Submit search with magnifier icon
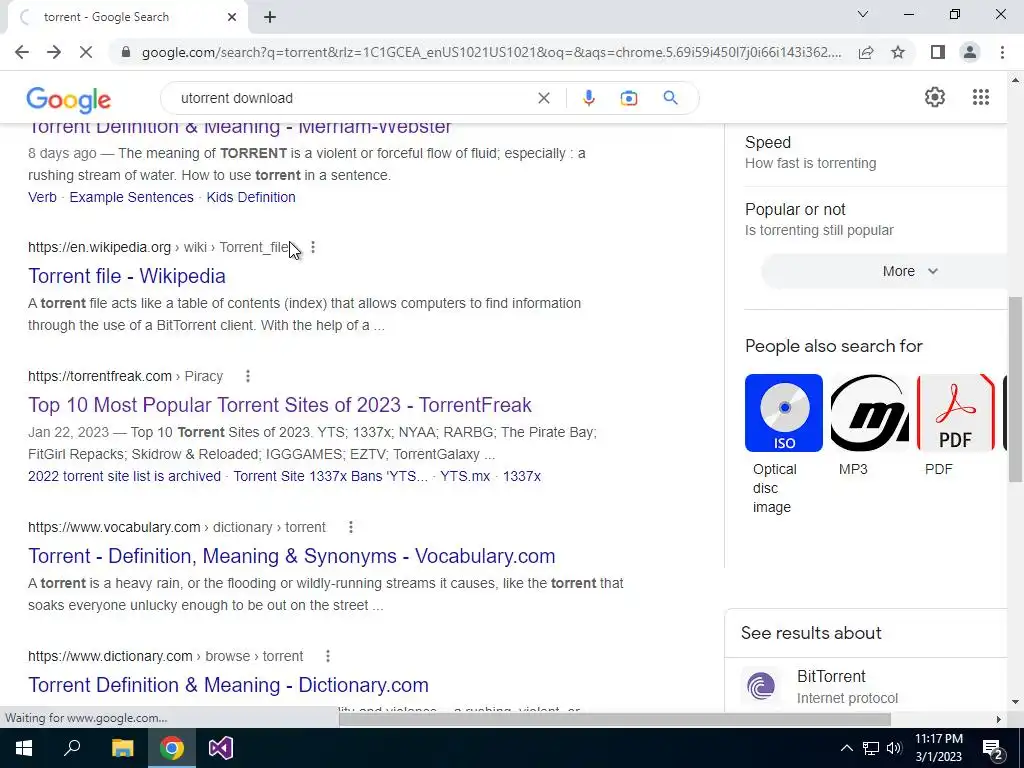This screenshot has height=768, width=1024. pos(670,98)
